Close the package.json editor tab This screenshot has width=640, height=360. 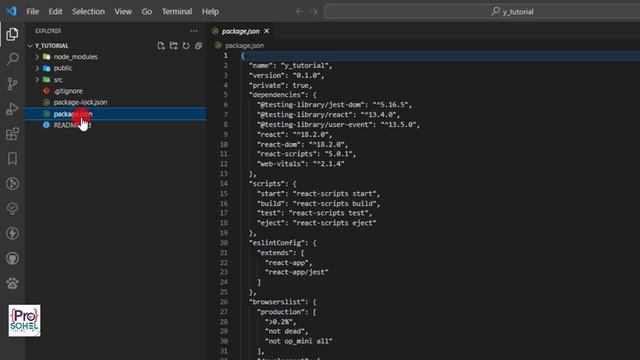(x=267, y=31)
